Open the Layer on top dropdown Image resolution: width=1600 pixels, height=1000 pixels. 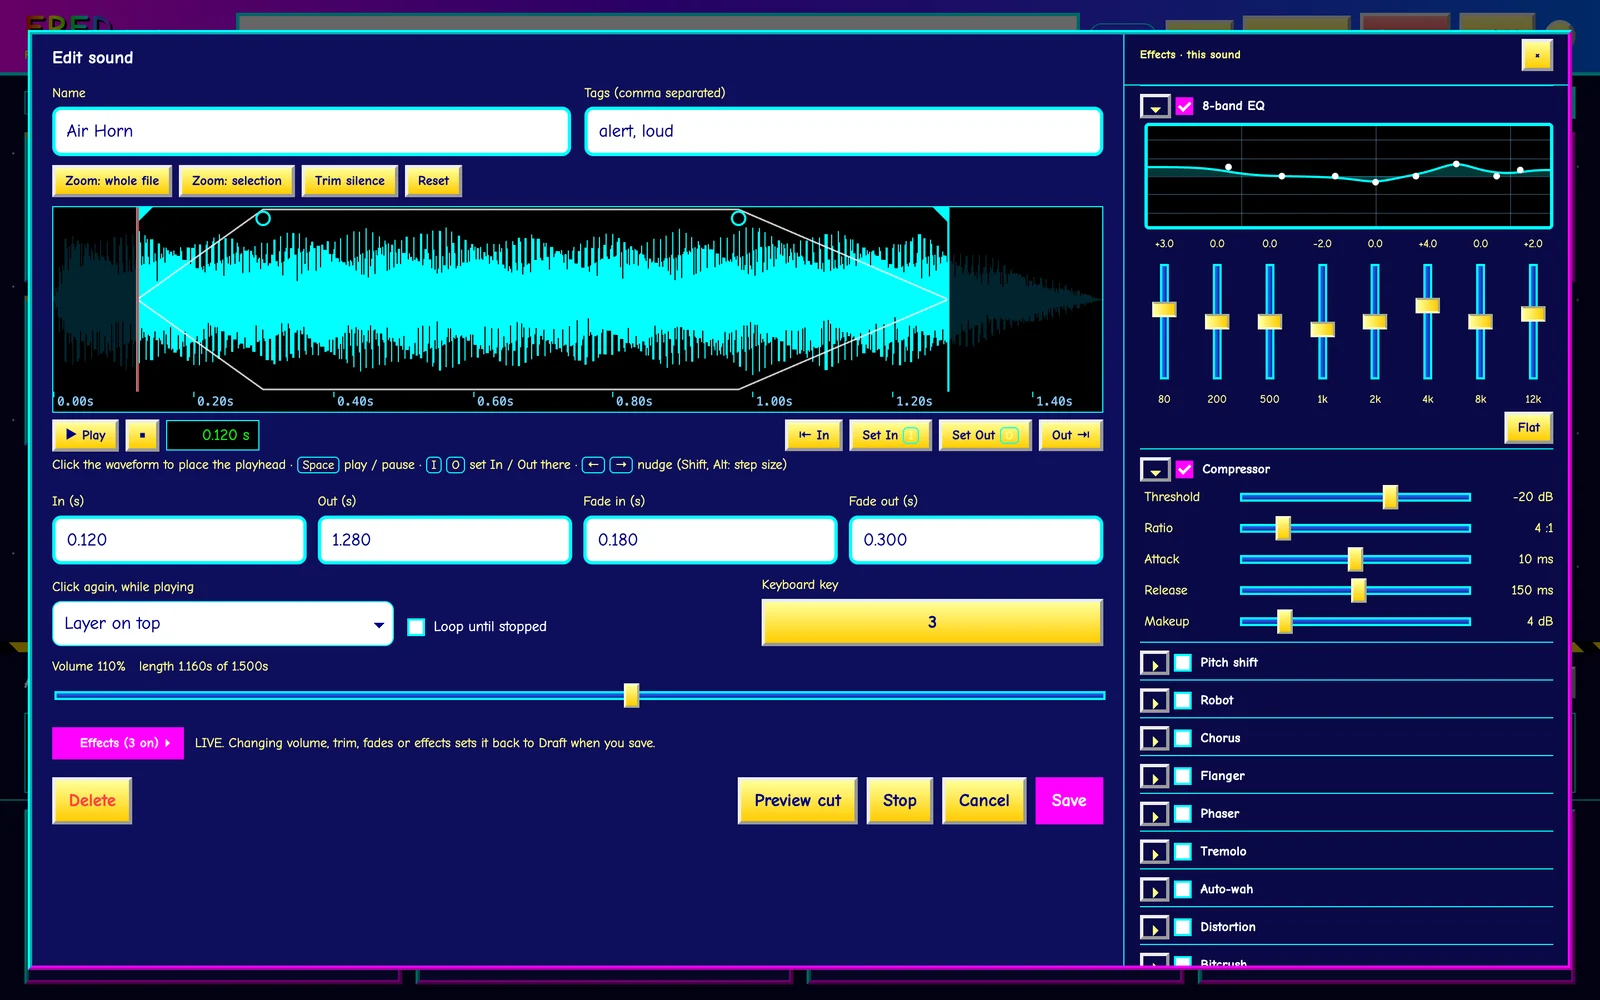[222, 624]
